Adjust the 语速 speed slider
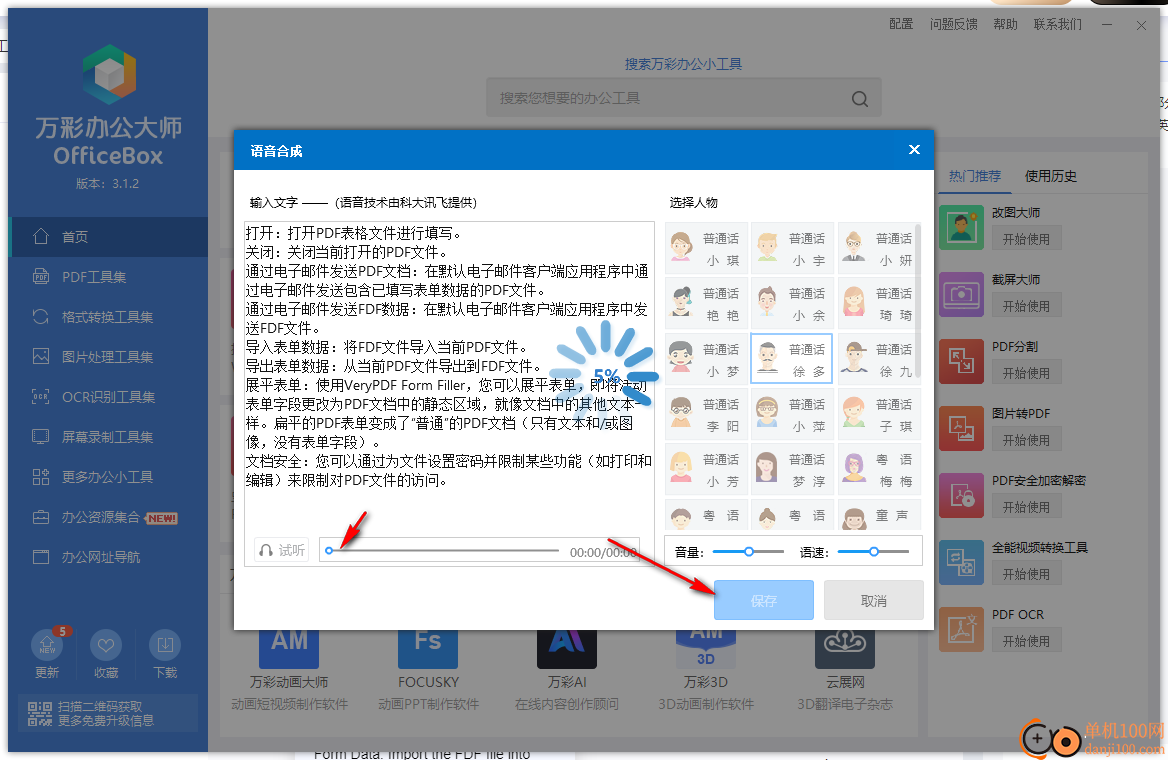The width and height of the screenshot is (1168, 760). 873,552
